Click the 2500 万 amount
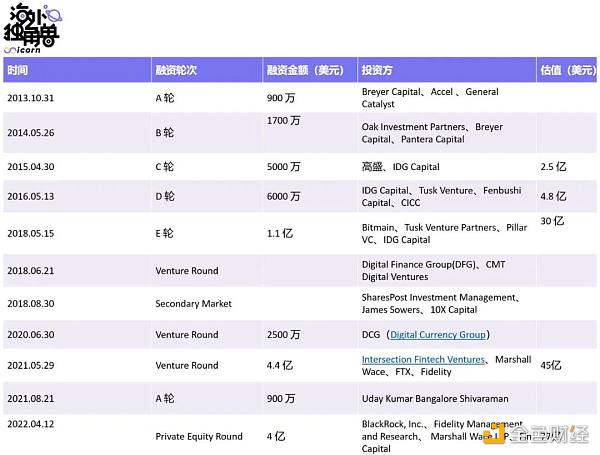Viewport: 600px width, 455px height. [284, 334]
